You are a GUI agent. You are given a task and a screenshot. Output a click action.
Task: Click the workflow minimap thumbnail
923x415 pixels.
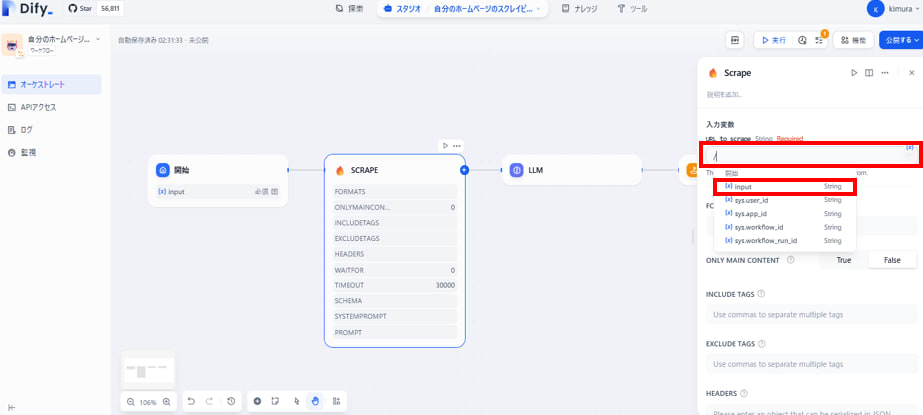148,369
